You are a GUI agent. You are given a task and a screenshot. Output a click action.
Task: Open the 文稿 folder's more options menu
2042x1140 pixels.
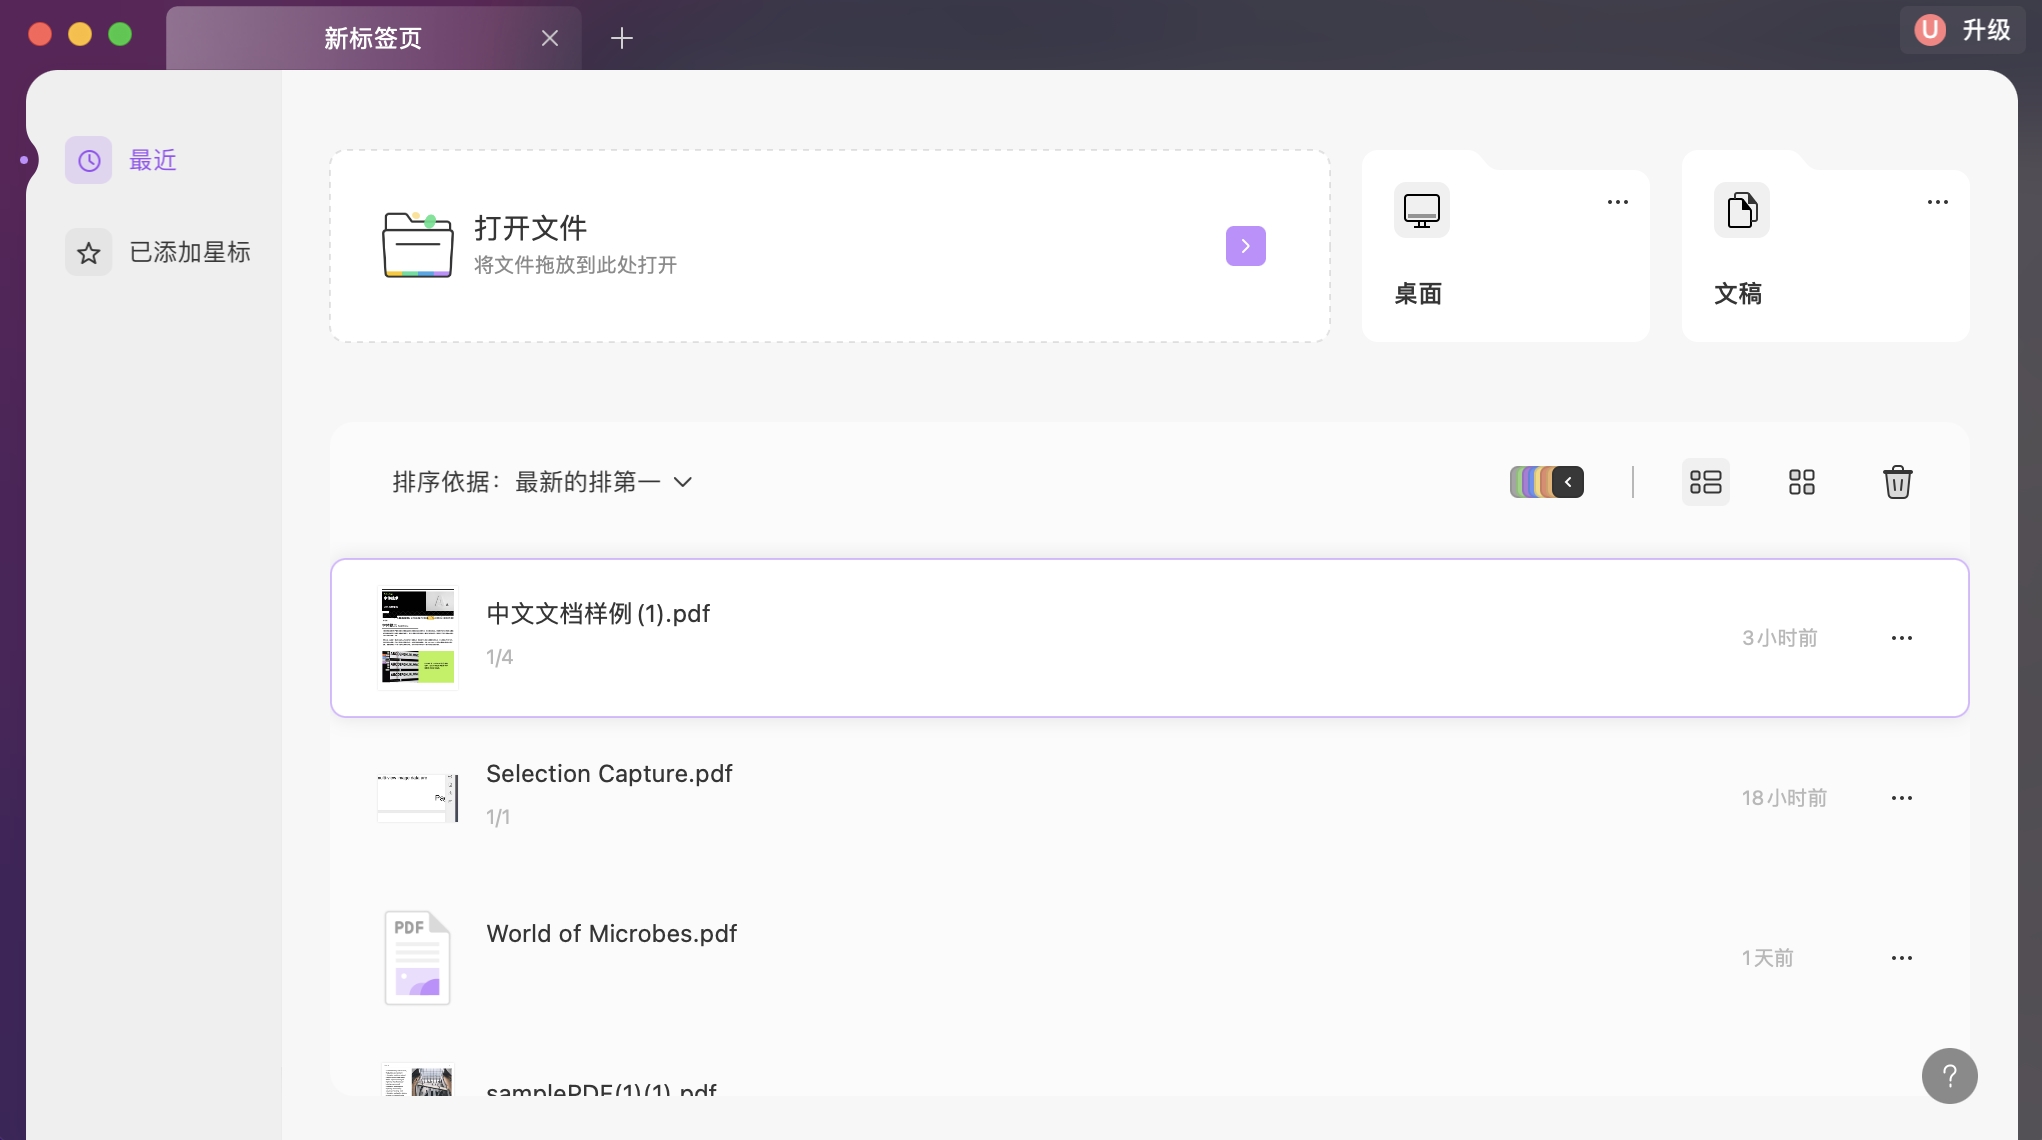click(1937, 201)
